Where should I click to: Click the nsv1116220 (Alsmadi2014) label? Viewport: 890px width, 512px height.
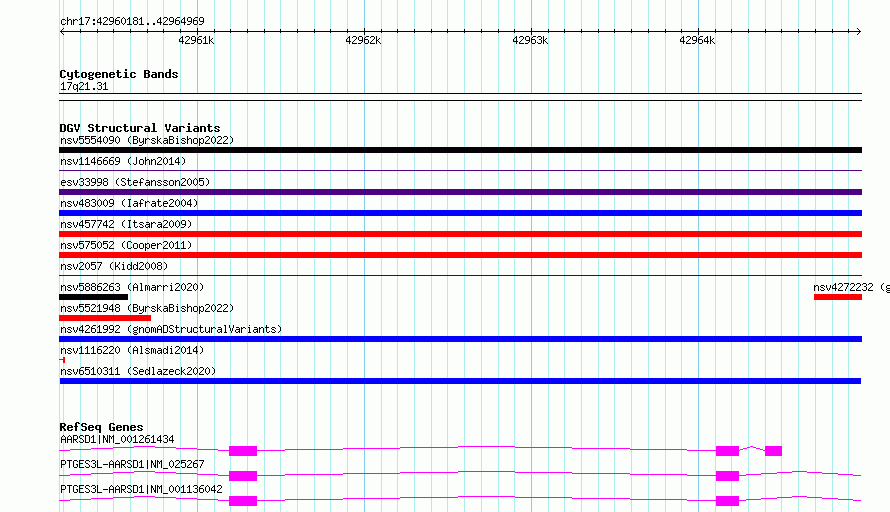pos(132,350)
